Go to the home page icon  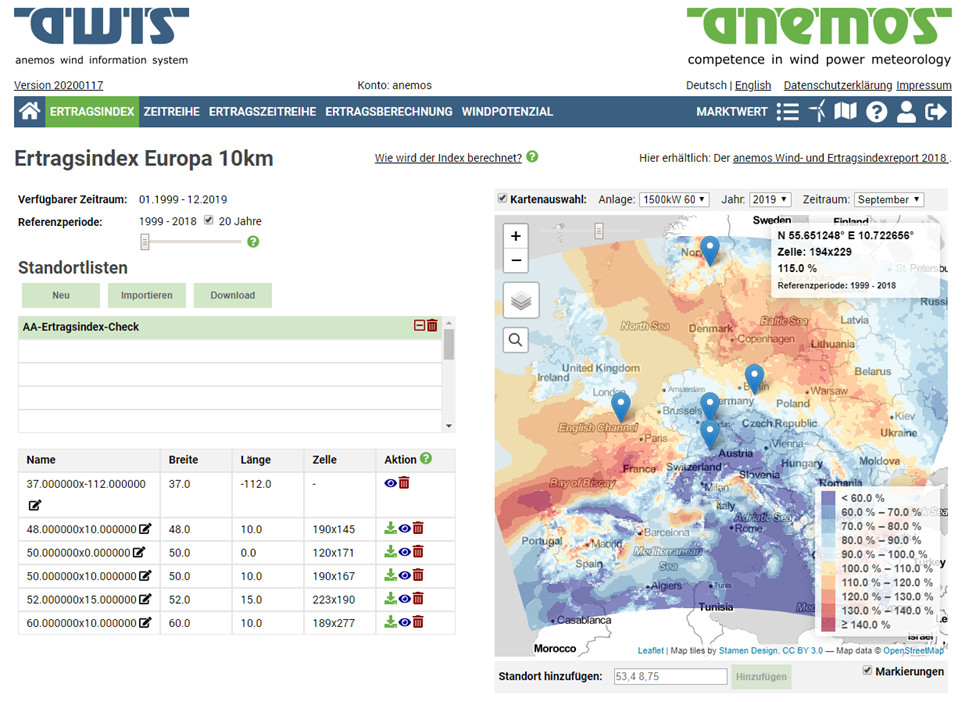pos(29,112)
